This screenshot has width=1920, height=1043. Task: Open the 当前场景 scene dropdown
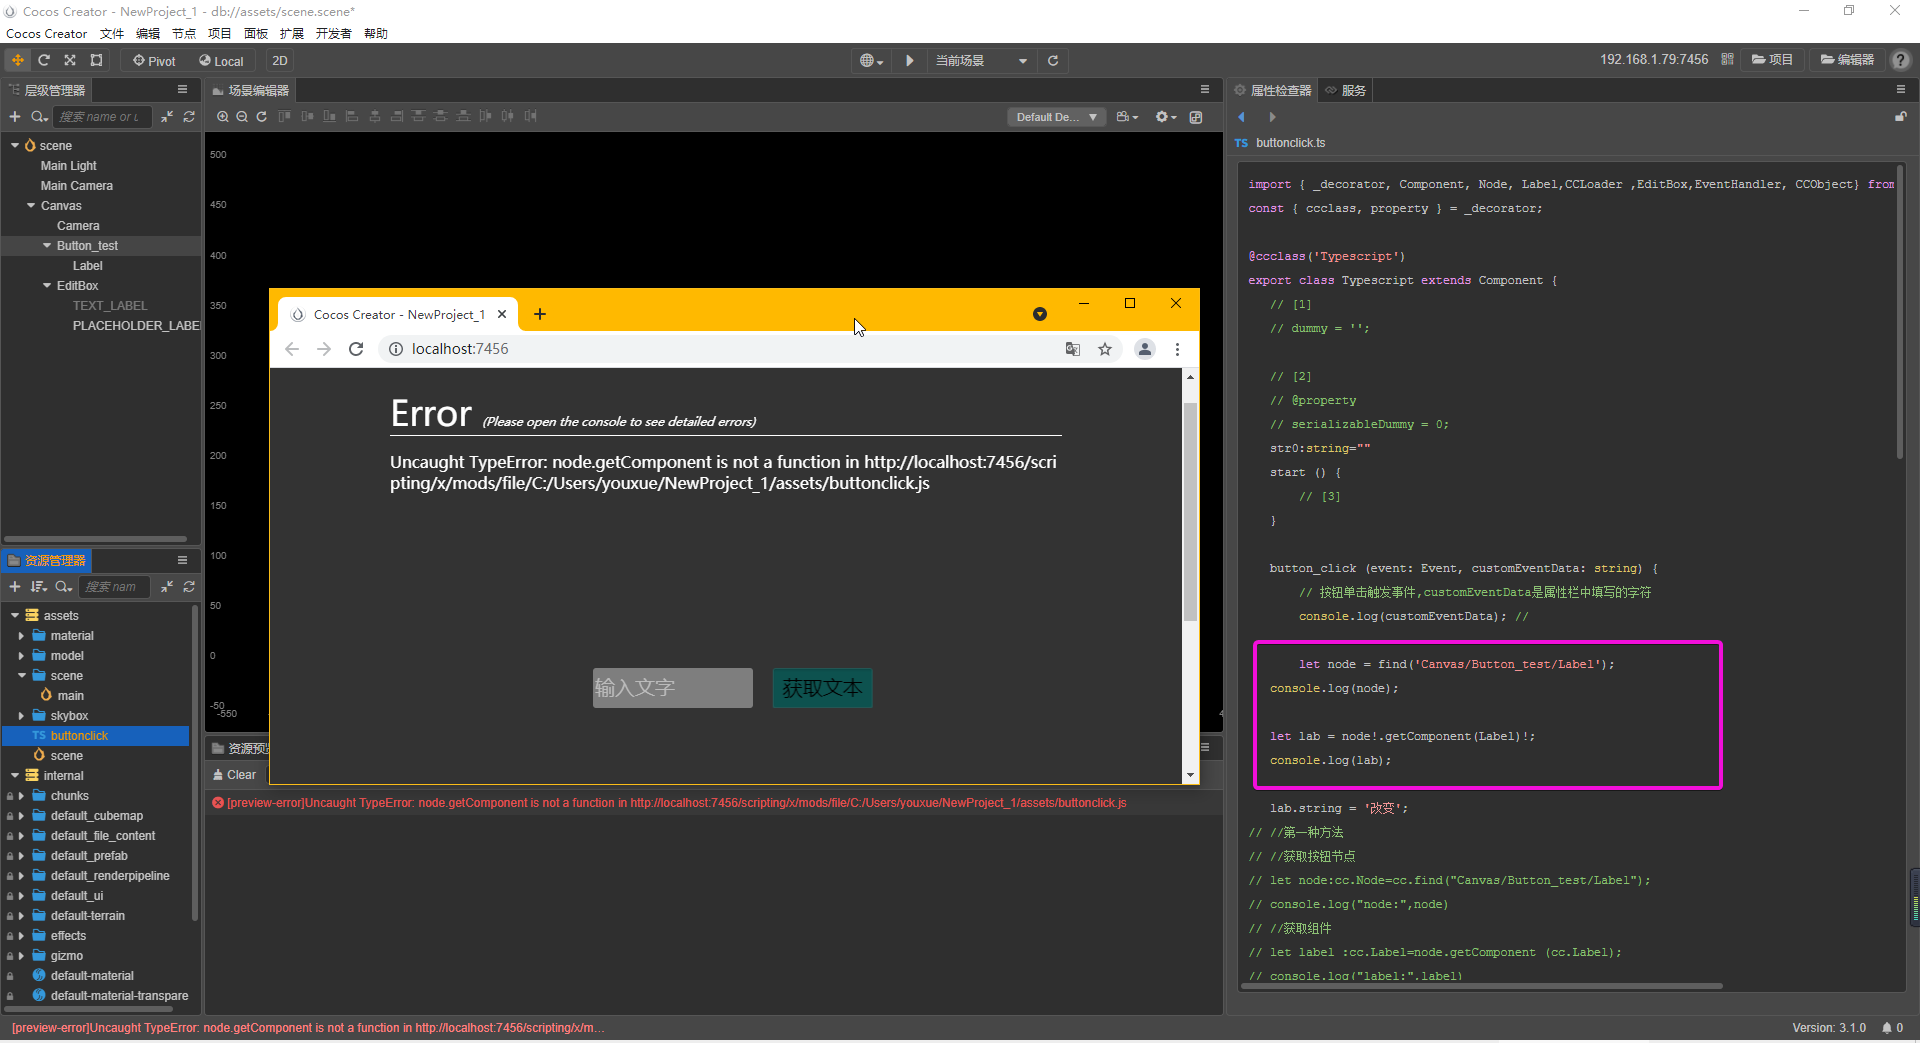click(x=981, y=61)
